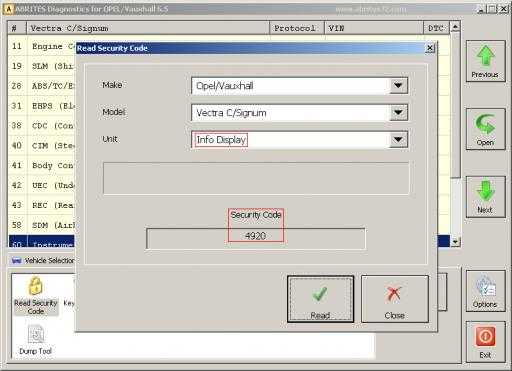512x371 pixels.
Task: Select row 26 ABS/TC in the list
Action: pos(42,86)
